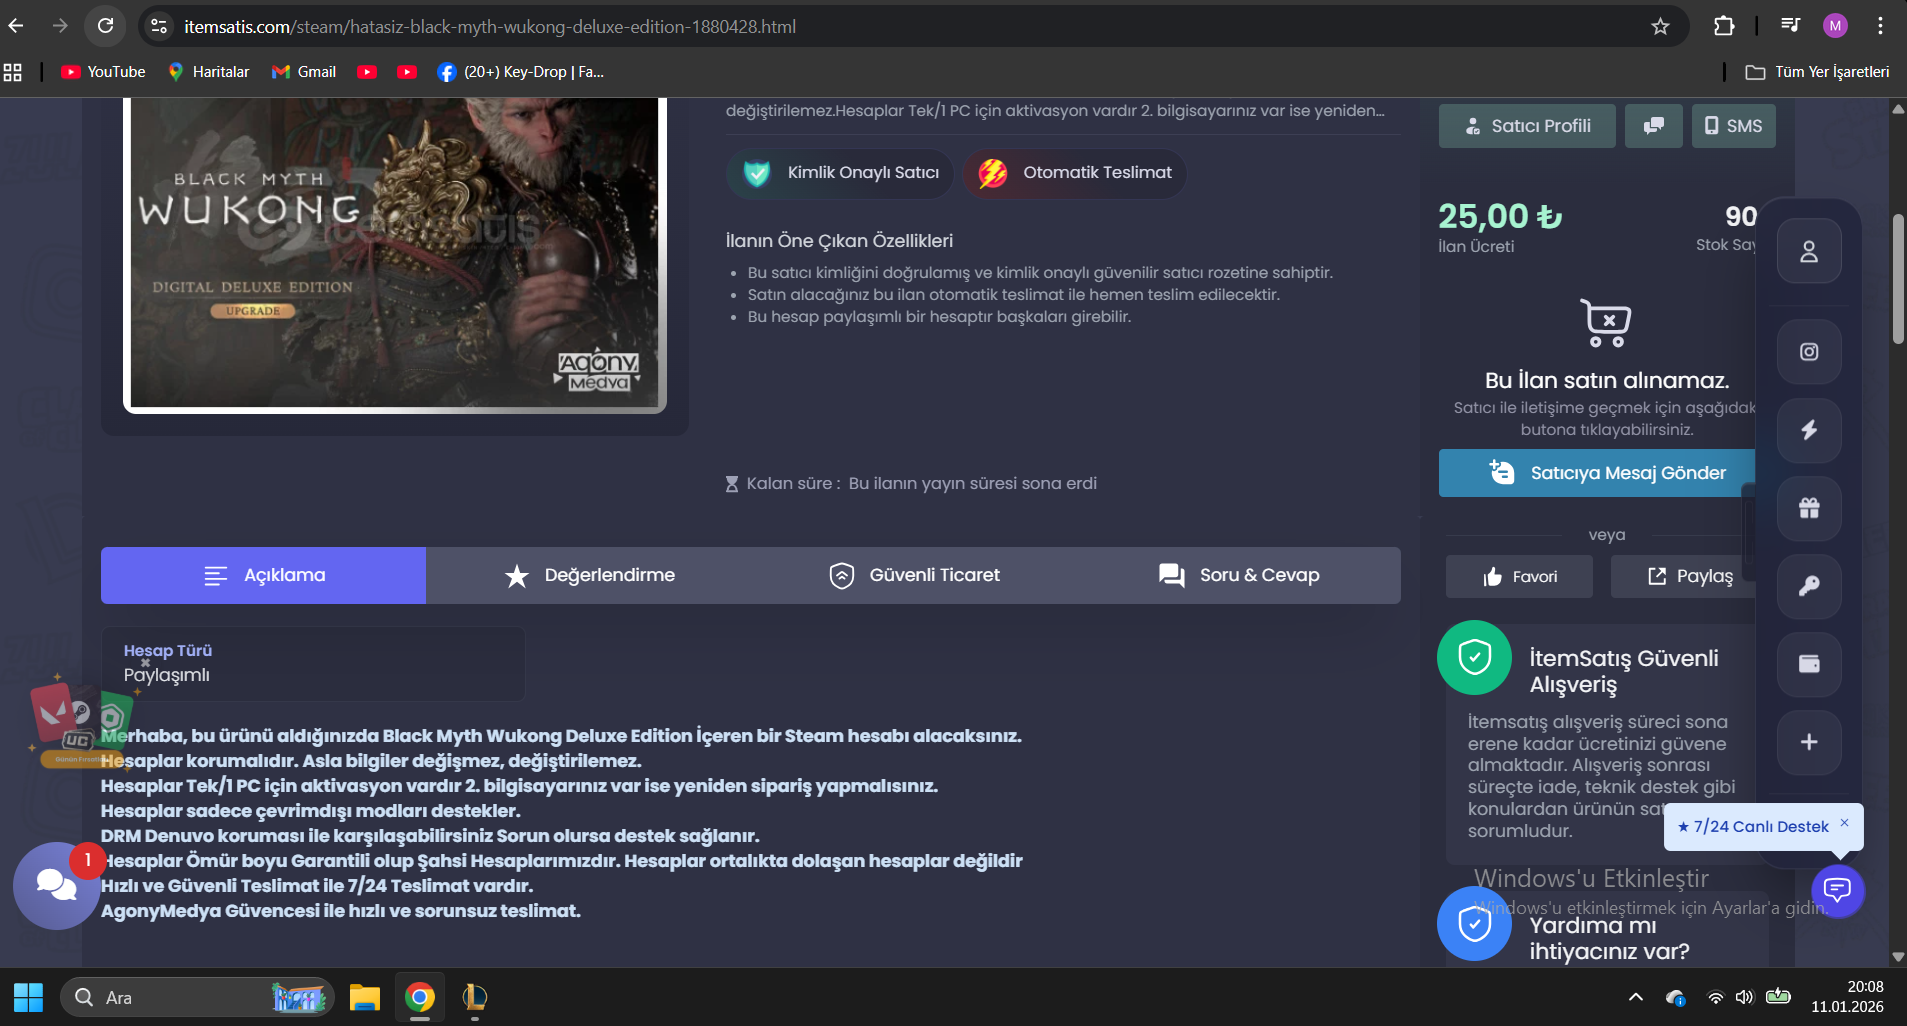Click the taskbar search box Ara
Image resolution: width=1907 pixels, height=1026 pixels.
[197, 997]
